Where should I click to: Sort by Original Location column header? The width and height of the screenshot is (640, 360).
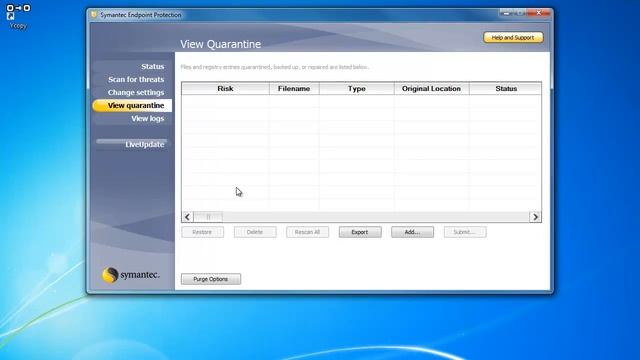point(431,89)
